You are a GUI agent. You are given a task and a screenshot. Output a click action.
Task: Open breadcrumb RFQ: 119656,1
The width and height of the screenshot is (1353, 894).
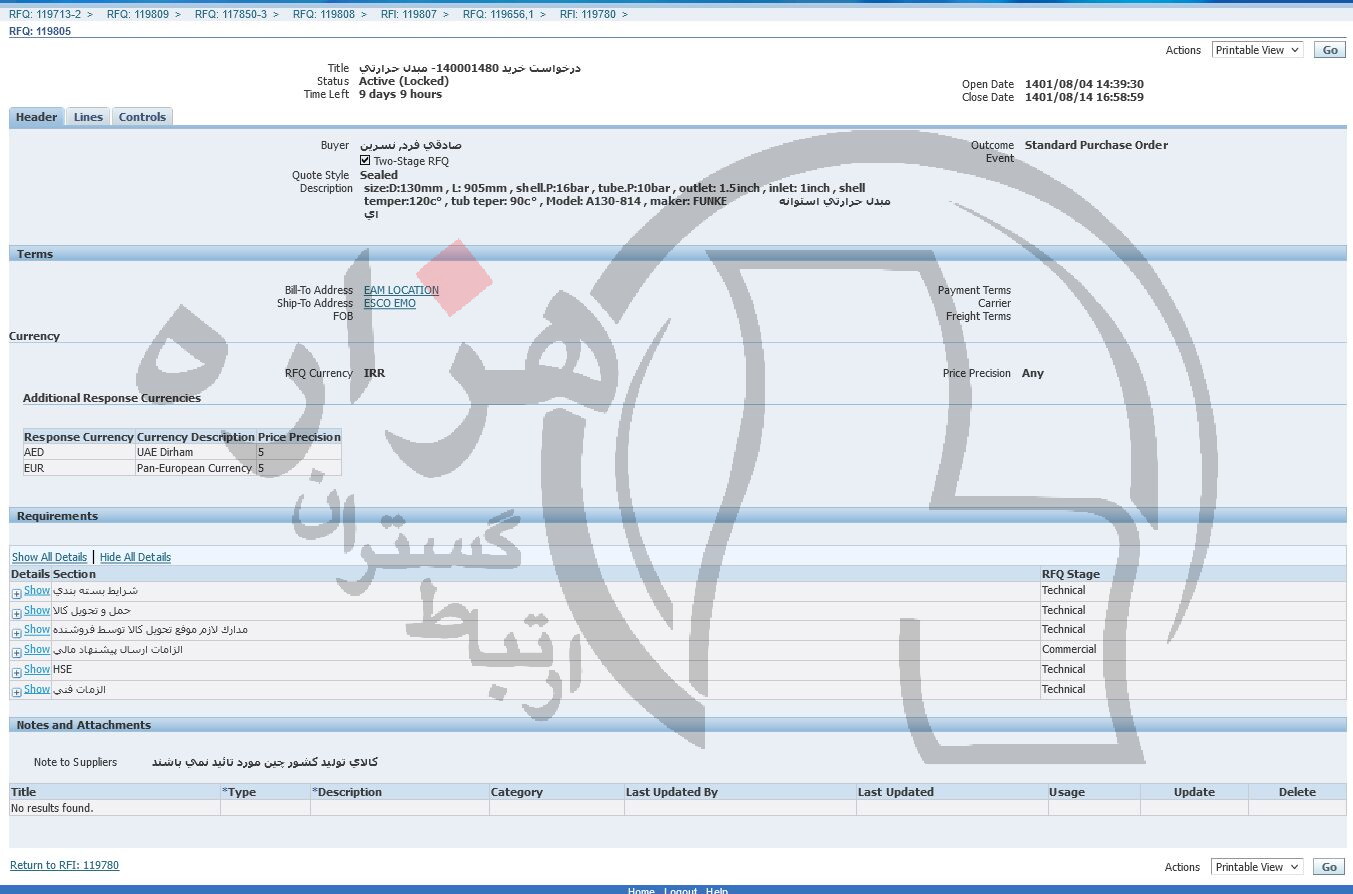498,14
